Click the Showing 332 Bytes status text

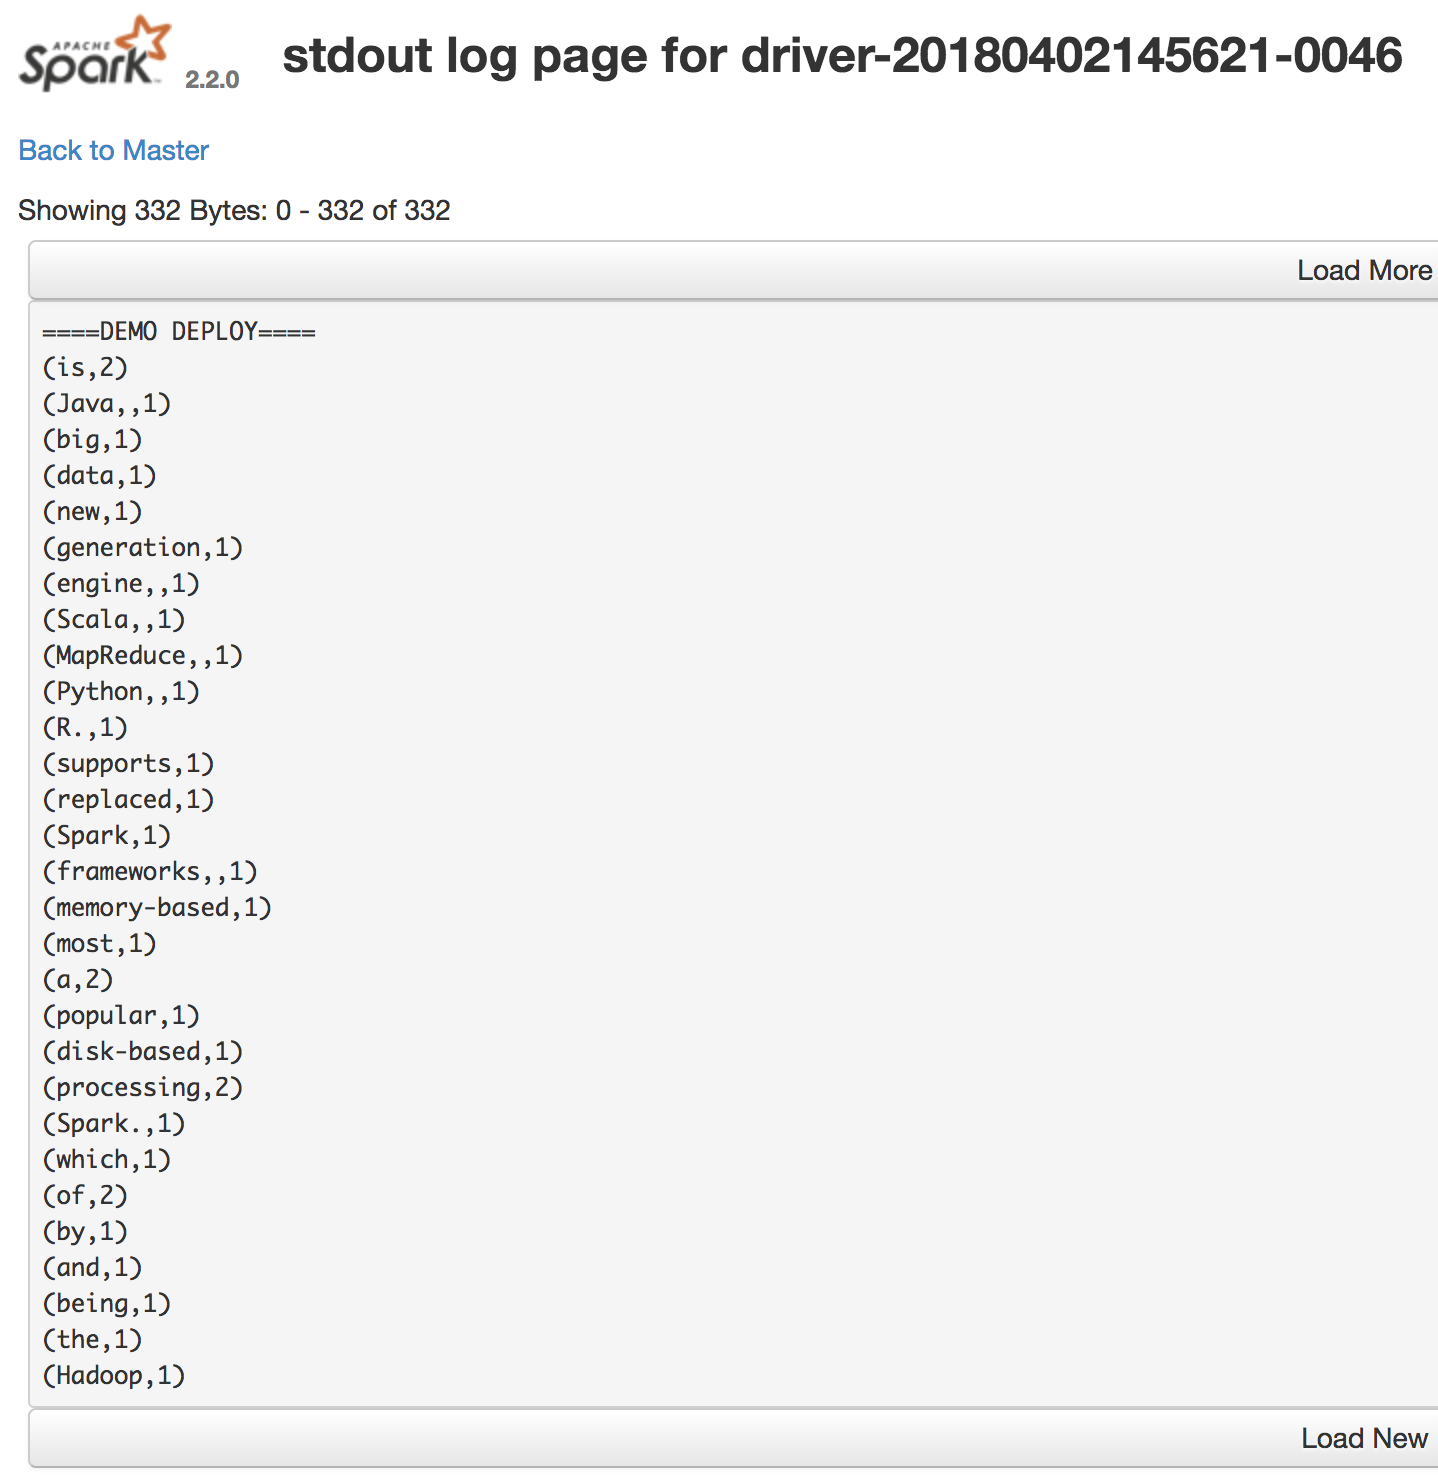pos(234,210)
